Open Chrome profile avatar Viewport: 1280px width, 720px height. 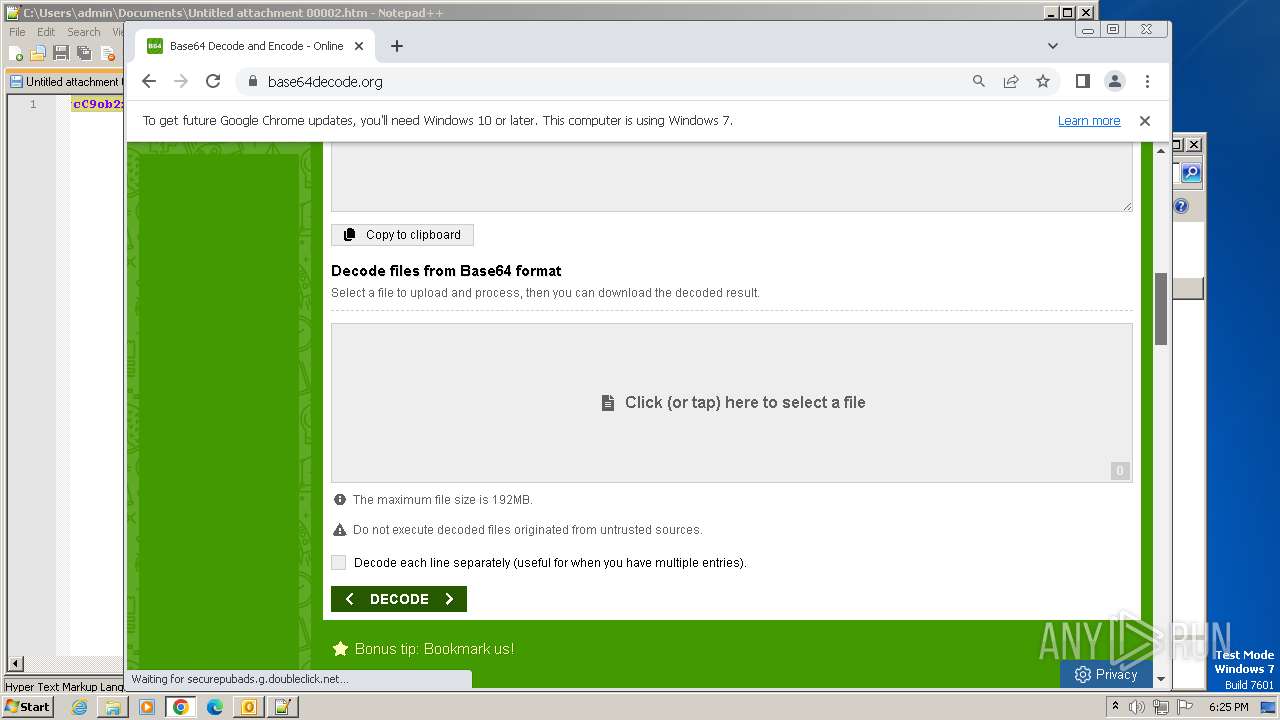tap(1115, 82)
